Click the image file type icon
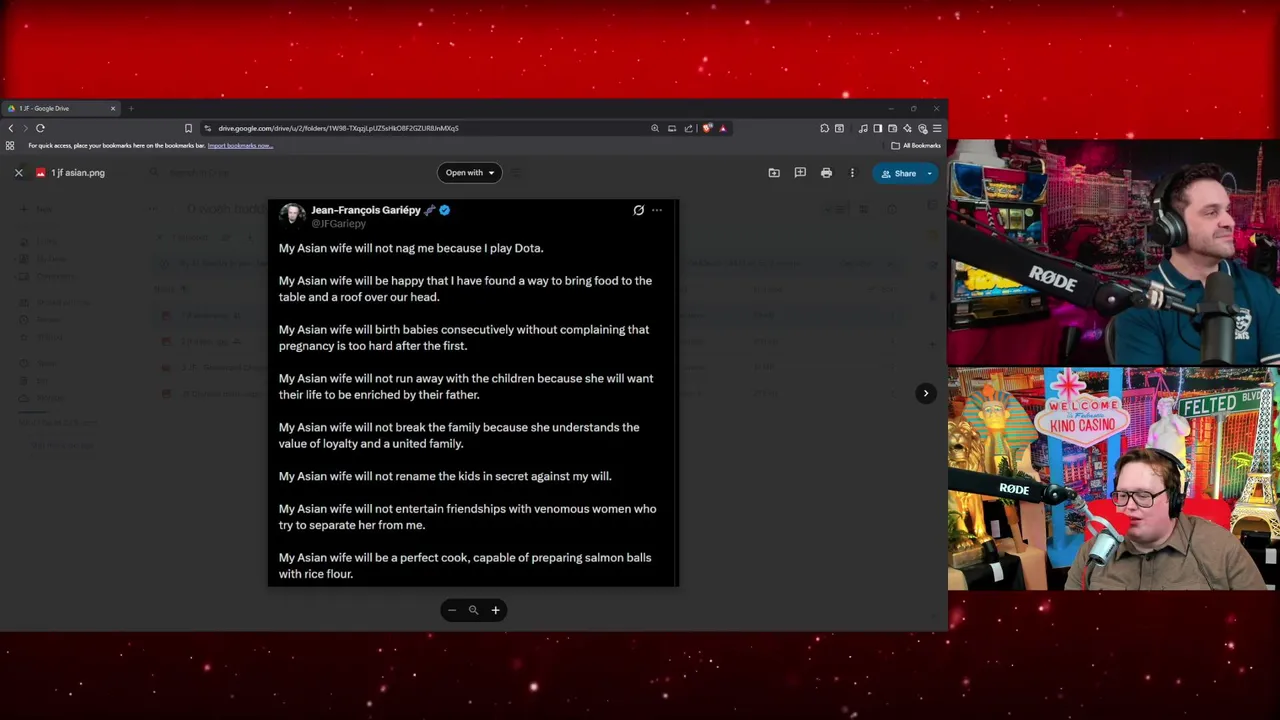 tap(41, 173)
